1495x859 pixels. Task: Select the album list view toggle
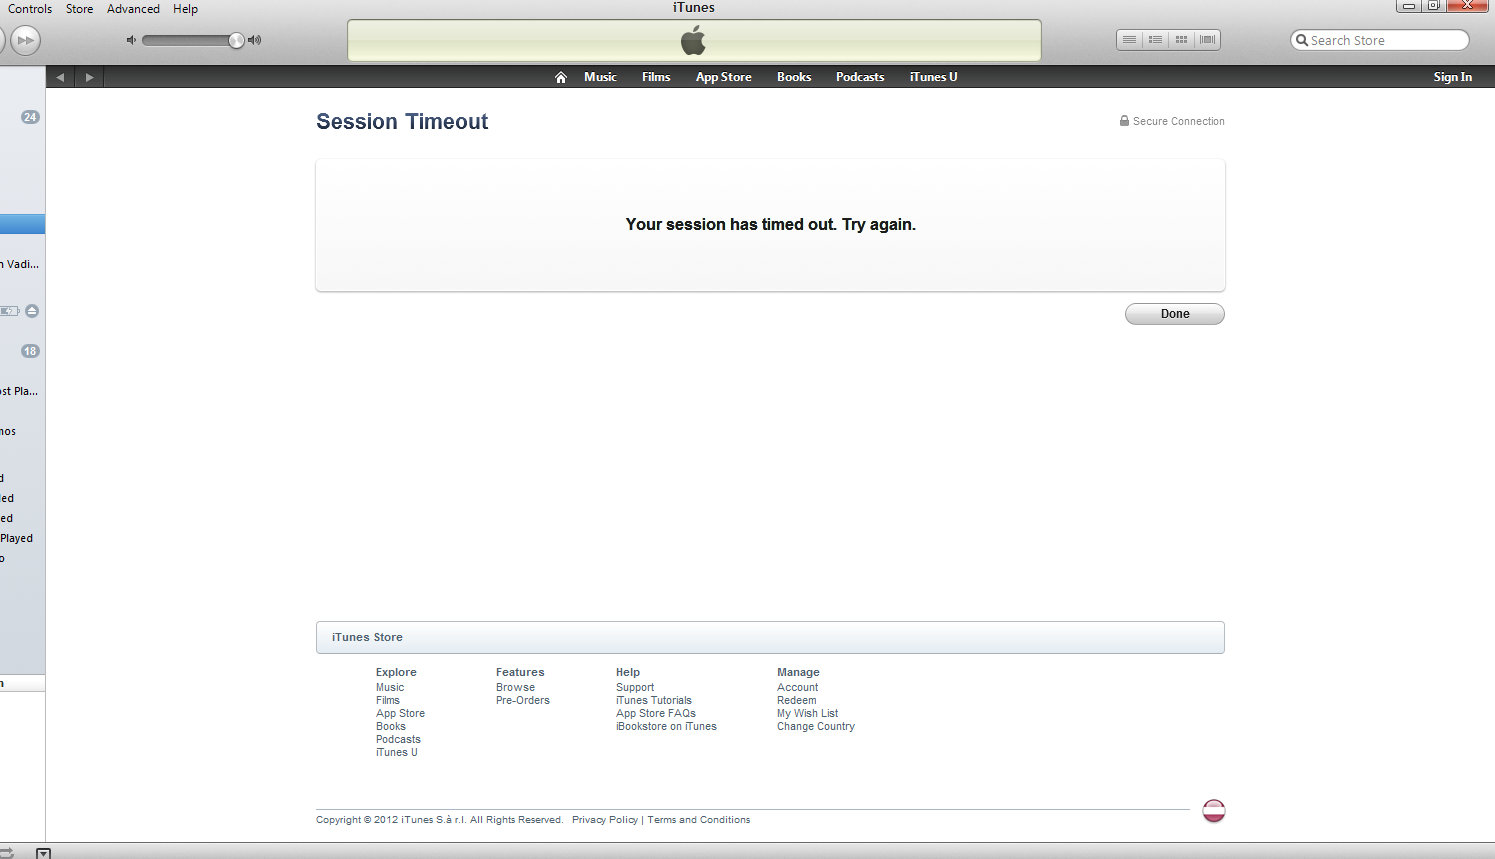[x=1155, y=39]
